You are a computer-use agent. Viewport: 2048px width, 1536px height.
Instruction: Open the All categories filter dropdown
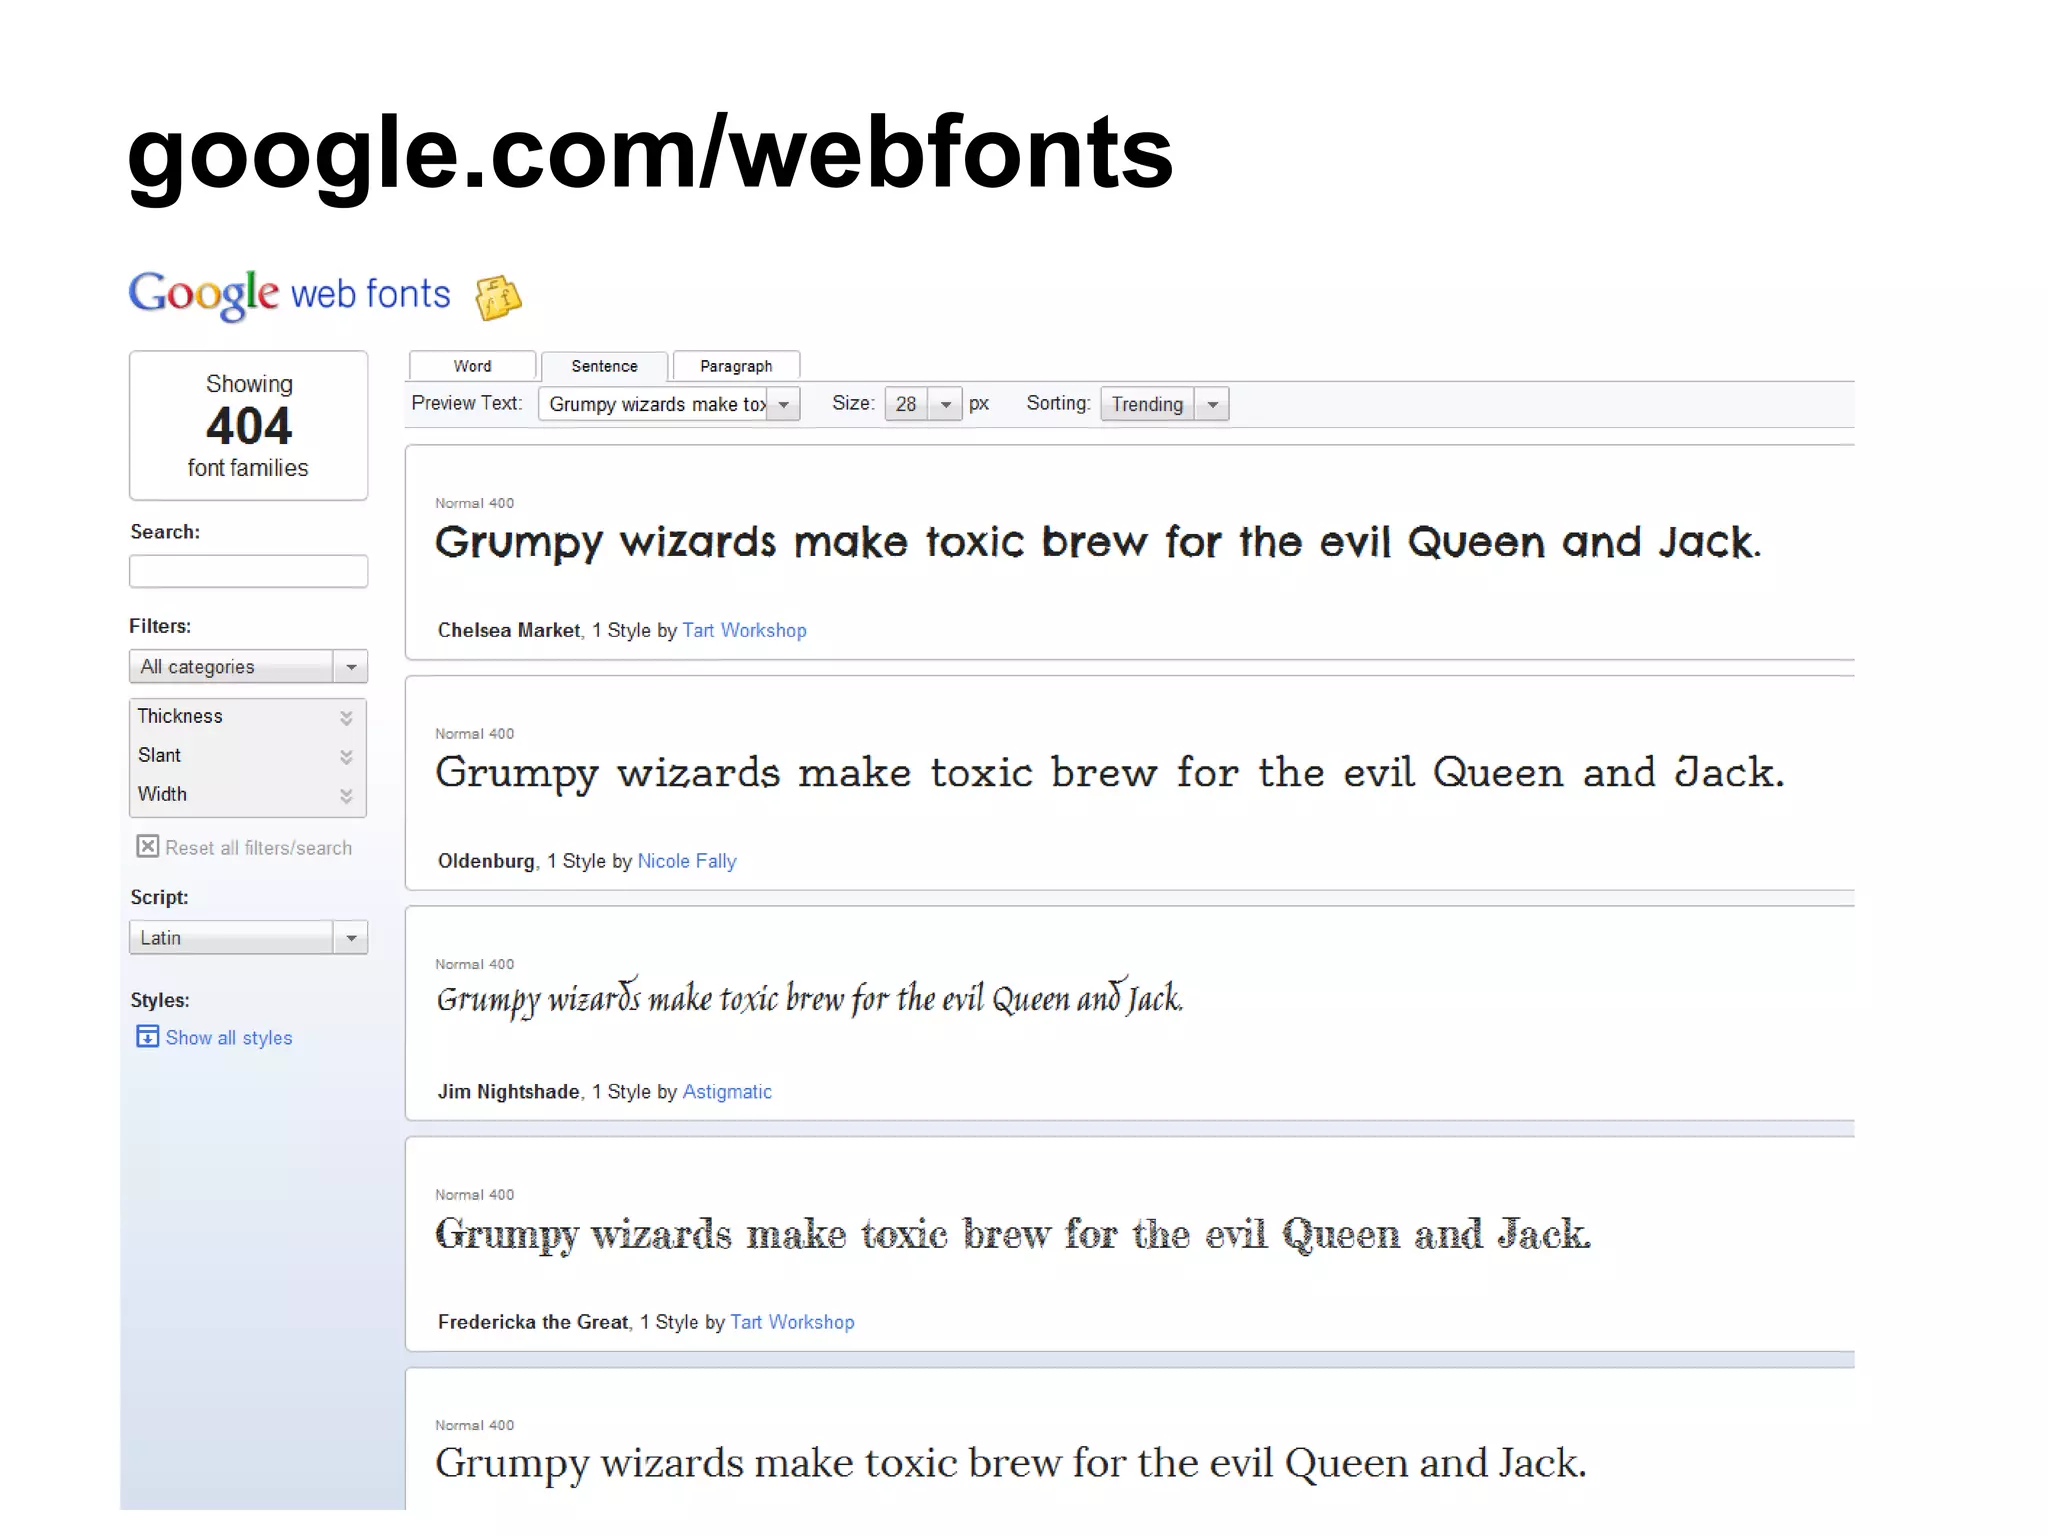coord(248,666)
